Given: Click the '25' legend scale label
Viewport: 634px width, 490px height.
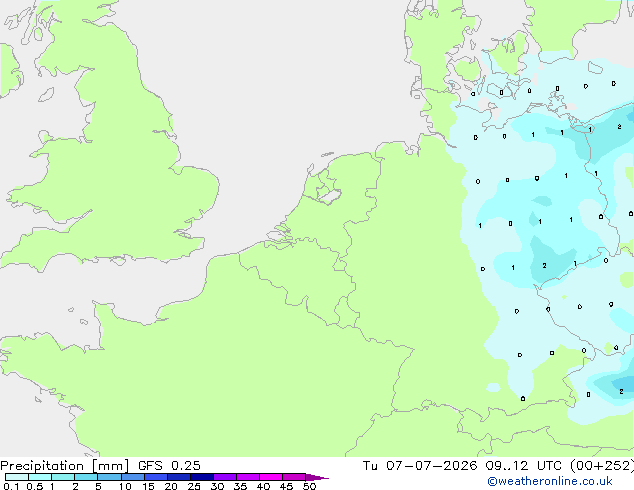Looking at the screenshot, I should (194, 486).
